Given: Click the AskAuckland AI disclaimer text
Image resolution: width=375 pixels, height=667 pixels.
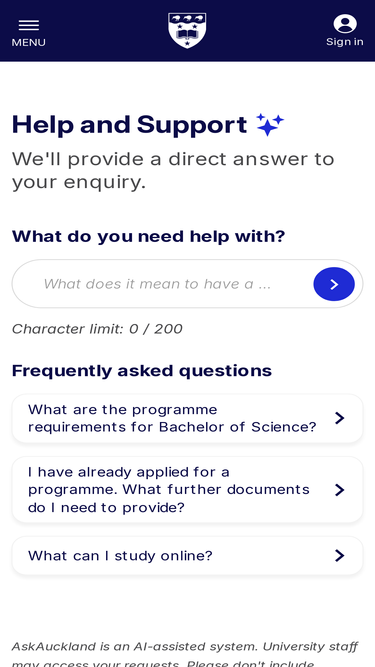Looking at the screenshot, I should 185,654.
